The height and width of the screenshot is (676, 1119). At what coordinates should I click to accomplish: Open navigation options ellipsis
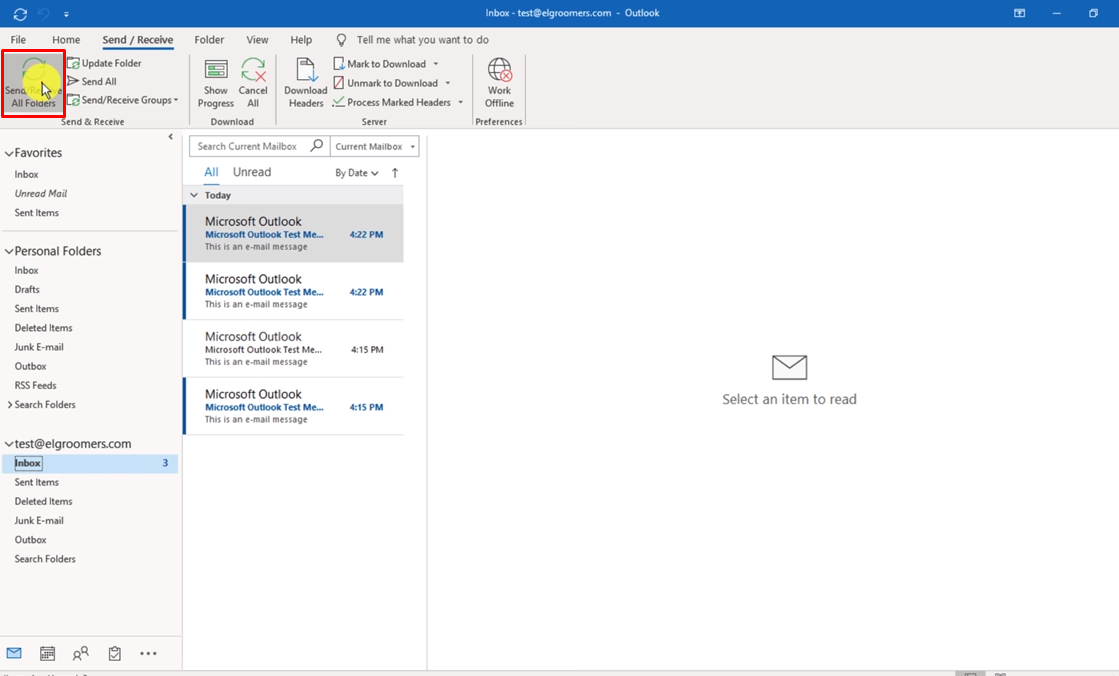click(x=148, y=653)
